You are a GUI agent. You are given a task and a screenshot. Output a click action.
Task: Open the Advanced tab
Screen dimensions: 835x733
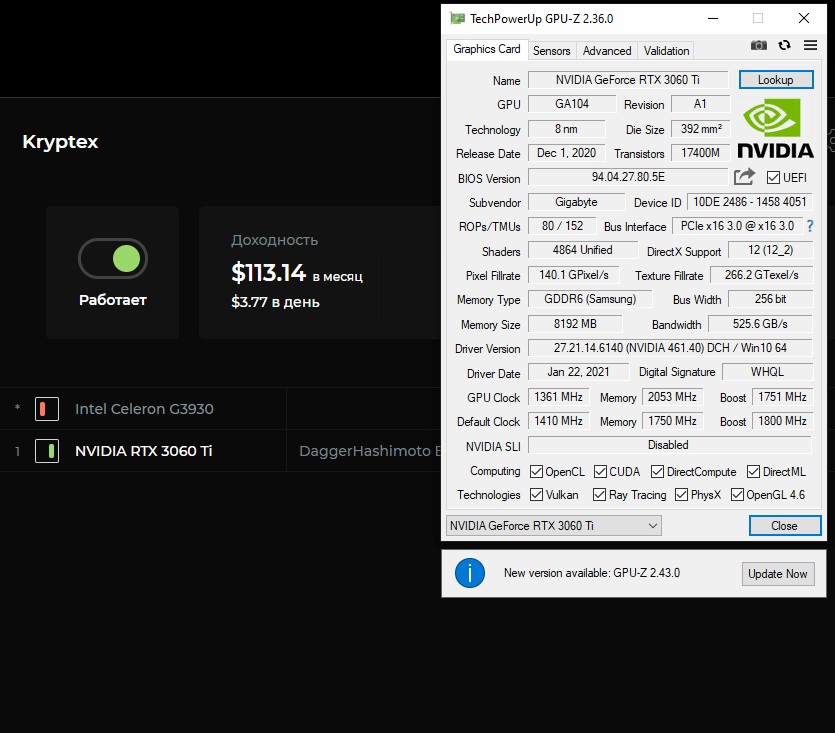607,51
